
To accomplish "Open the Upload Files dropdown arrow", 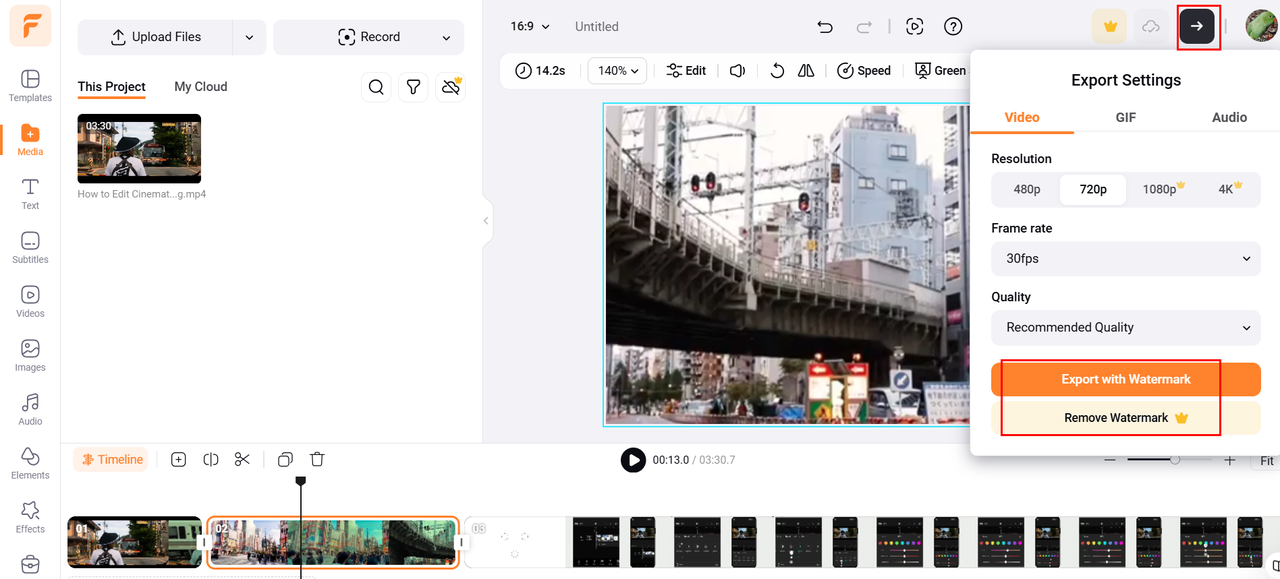I will 249,37.
